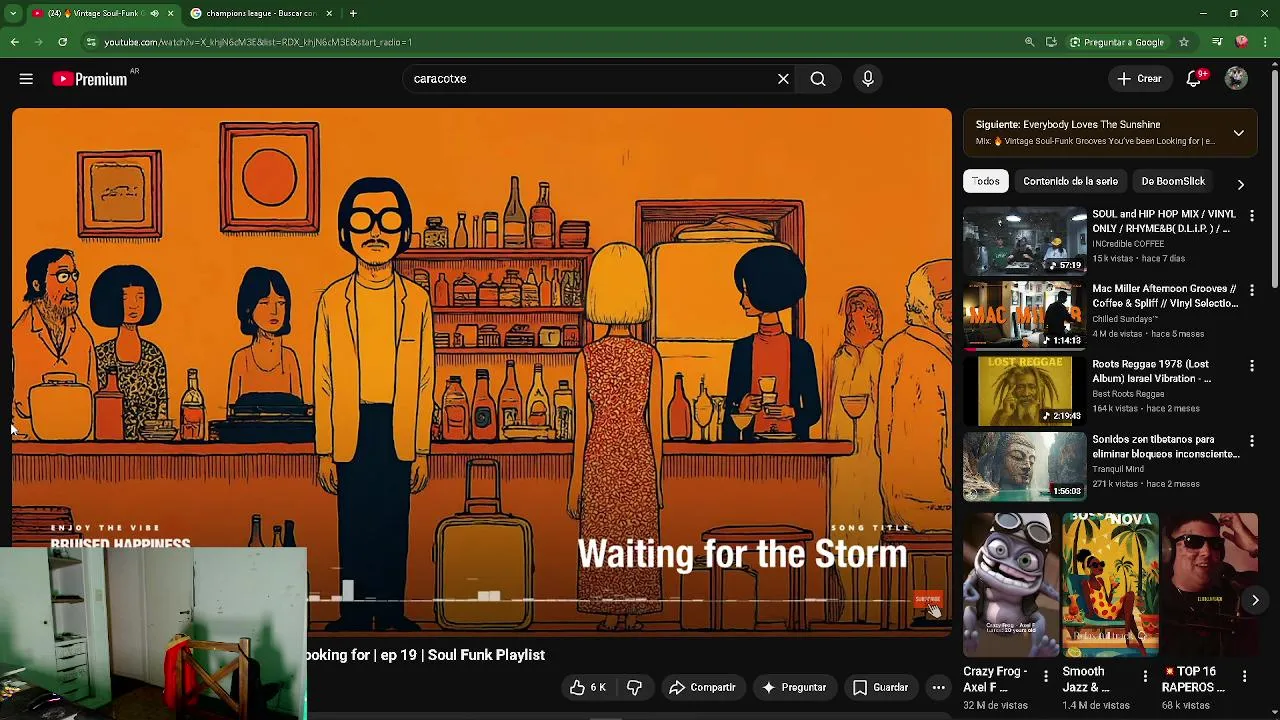The image size is (1280, 720).
Task: Open Chrome profile avatar in toolbar
Action: 1241,42
